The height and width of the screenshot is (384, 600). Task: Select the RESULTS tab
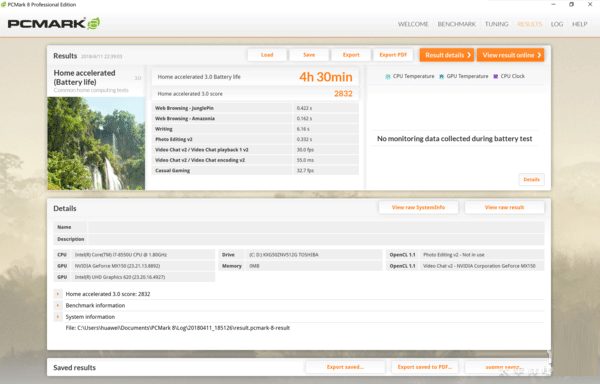tap(530, 24)
